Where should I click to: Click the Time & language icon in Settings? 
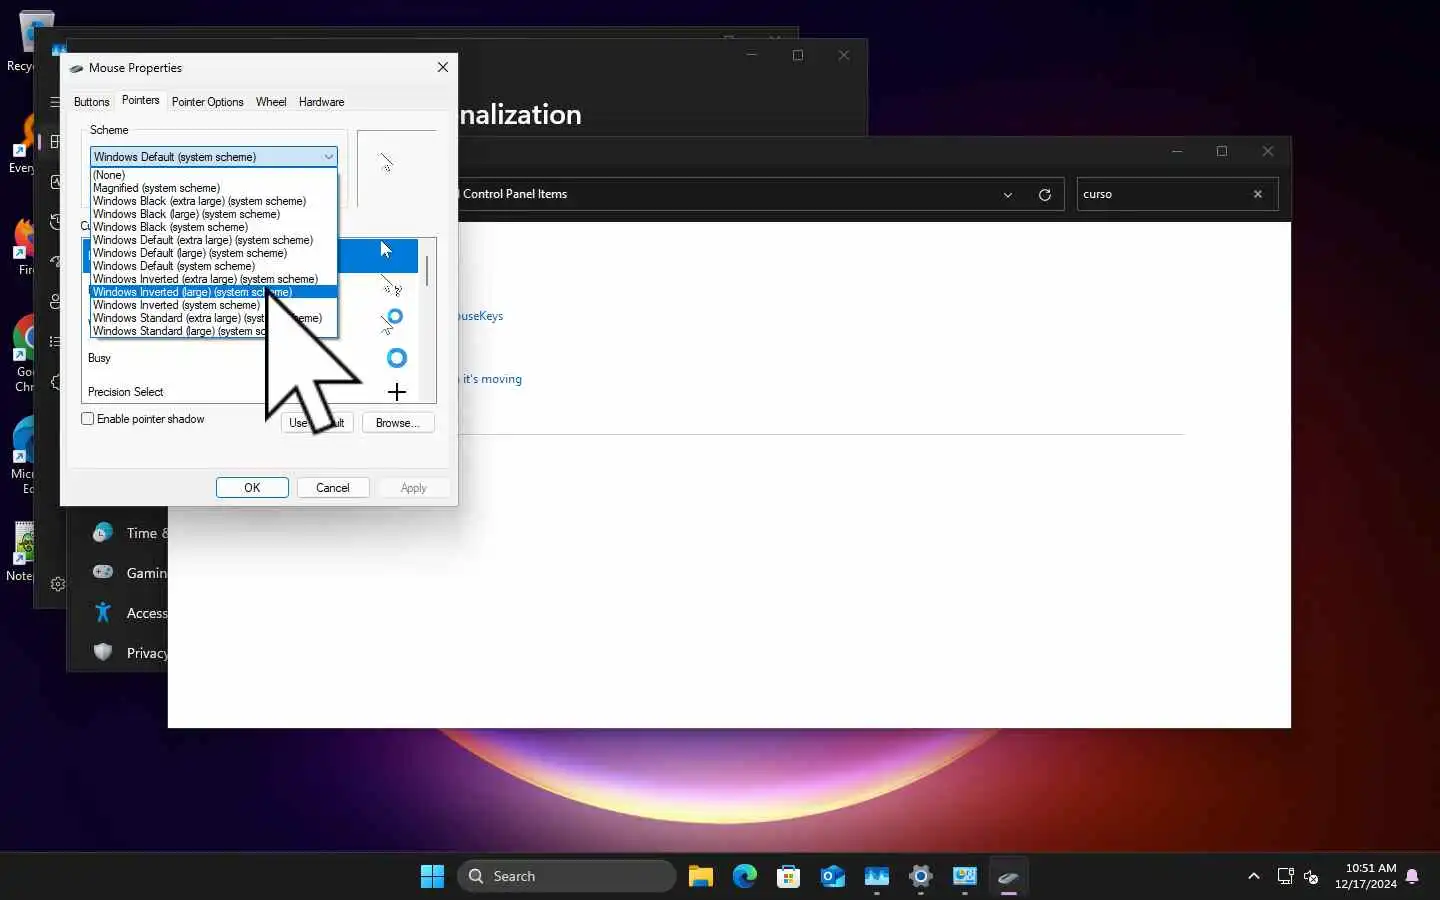click(102, 533)
